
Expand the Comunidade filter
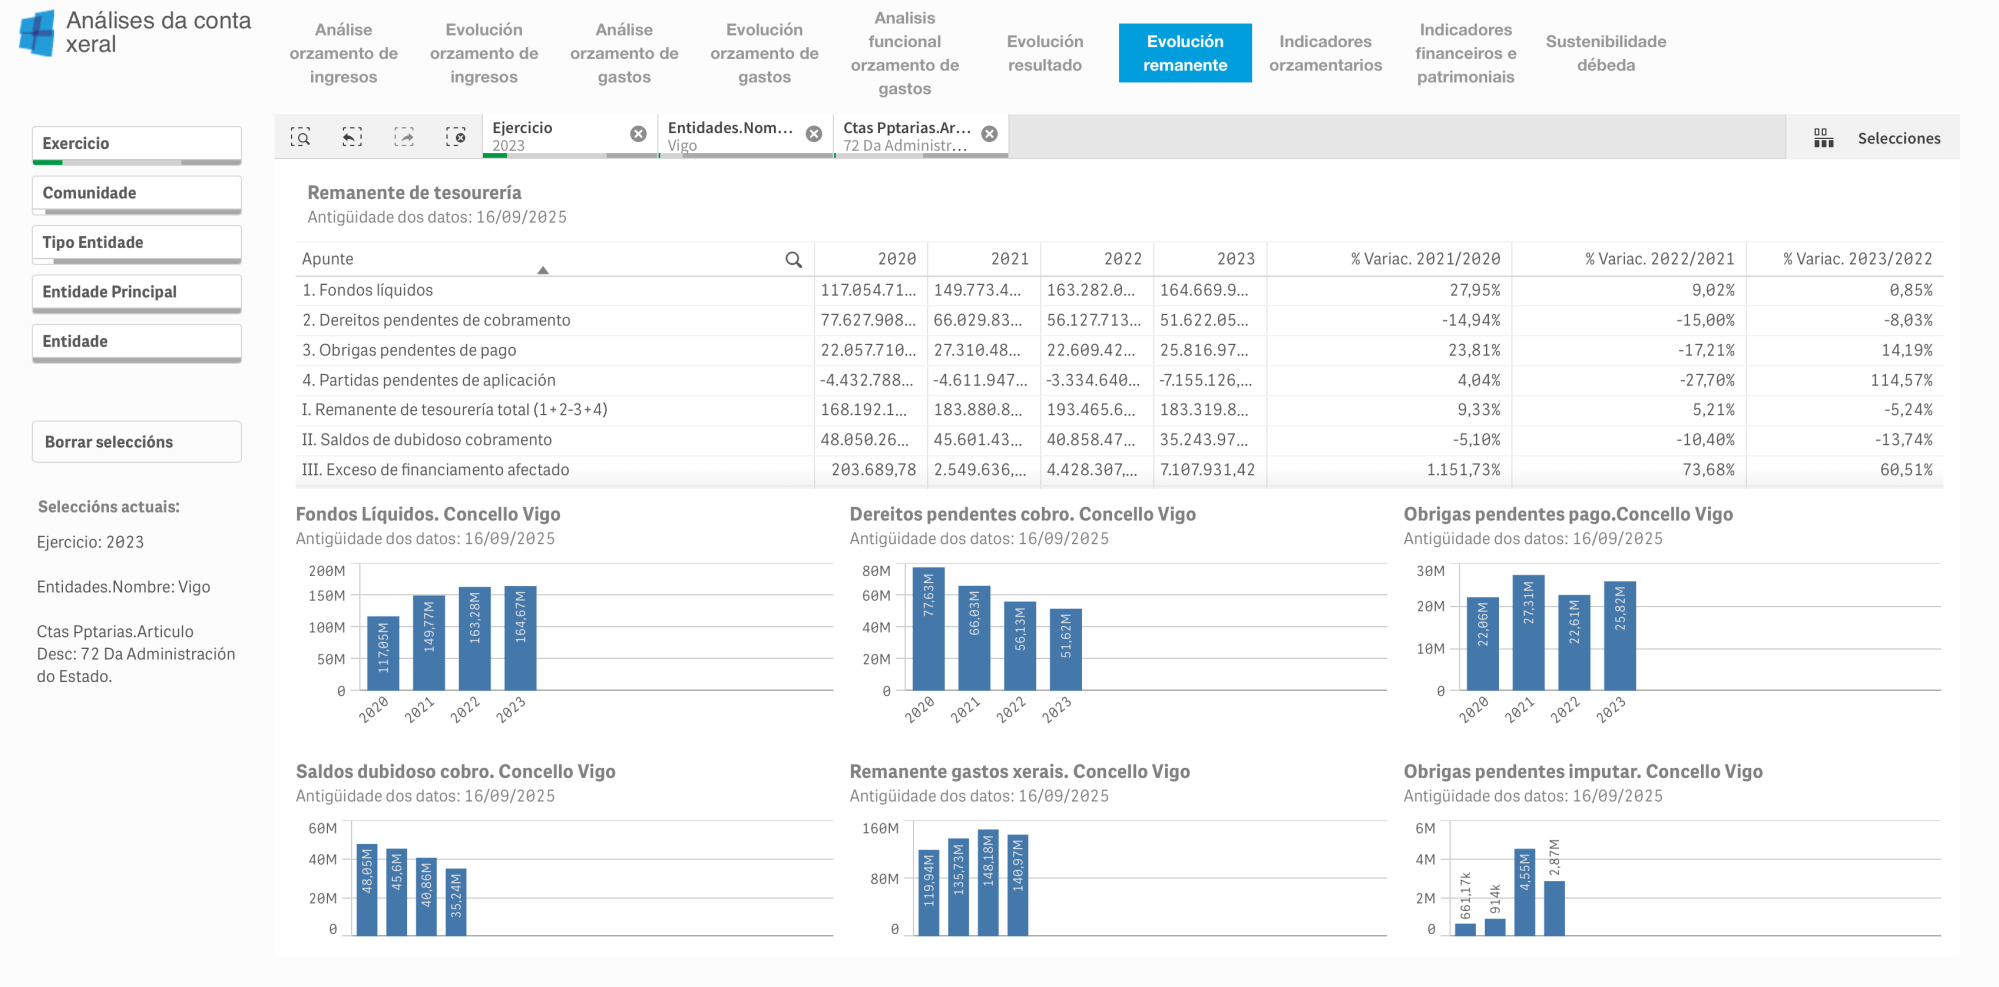tap(137, 193)
